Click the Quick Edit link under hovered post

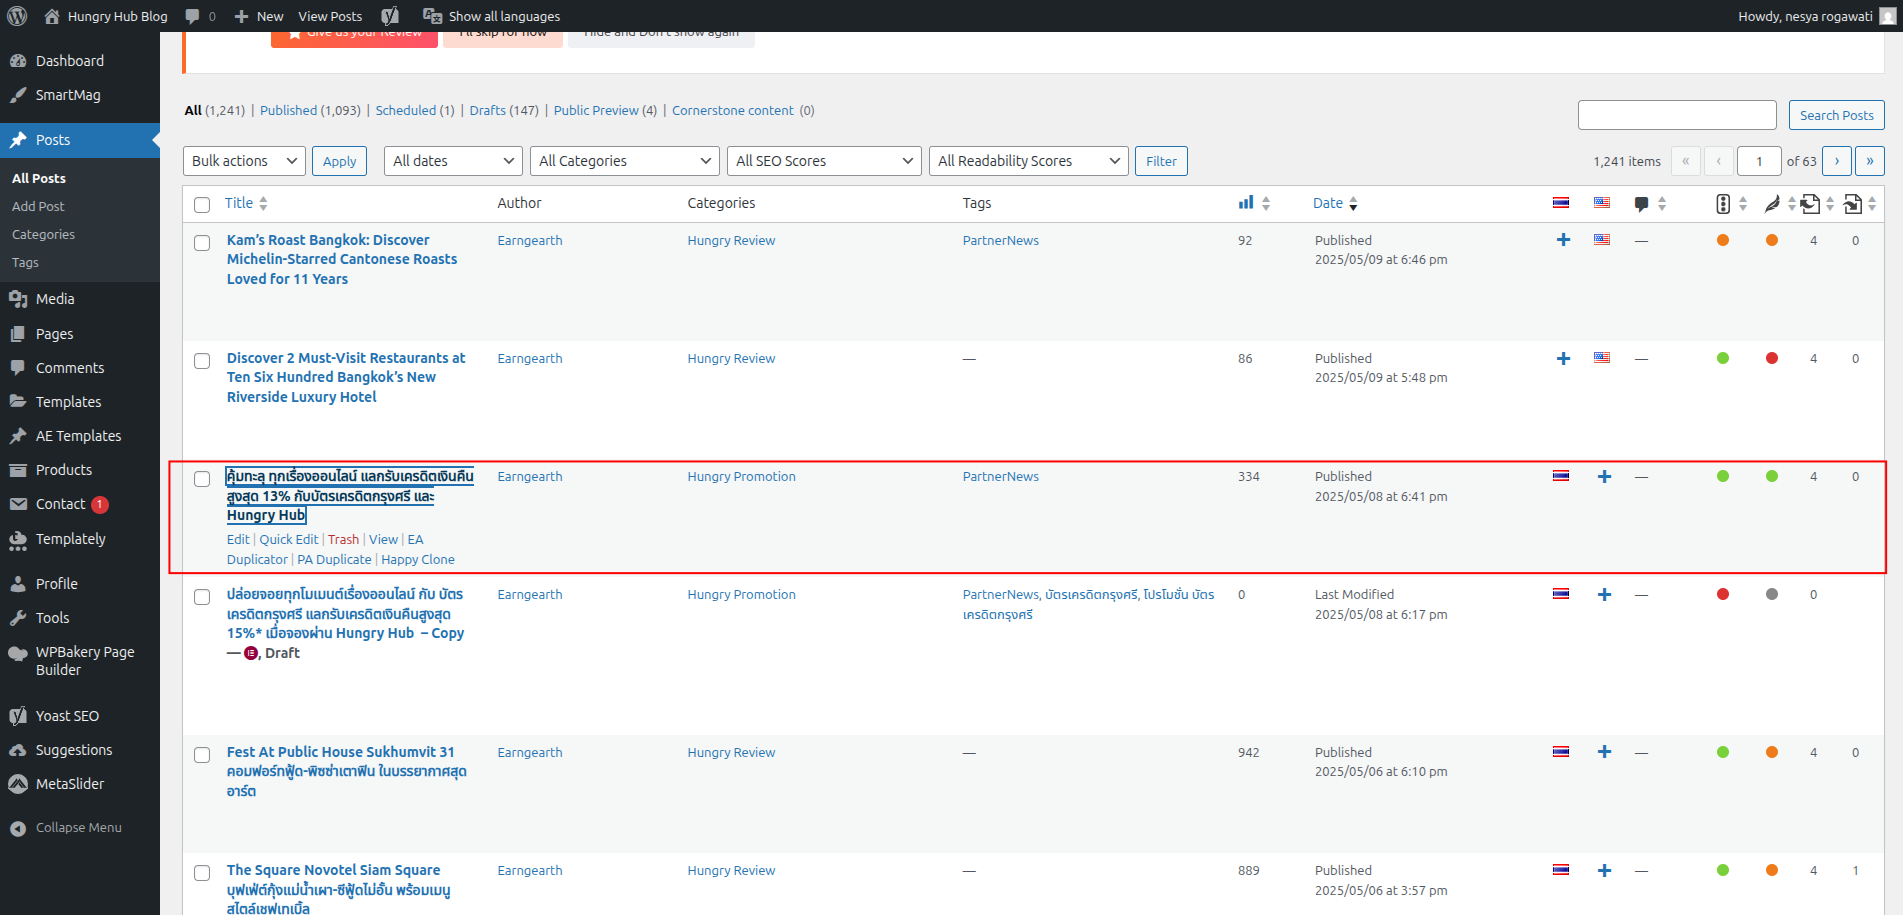pos(289,540)
